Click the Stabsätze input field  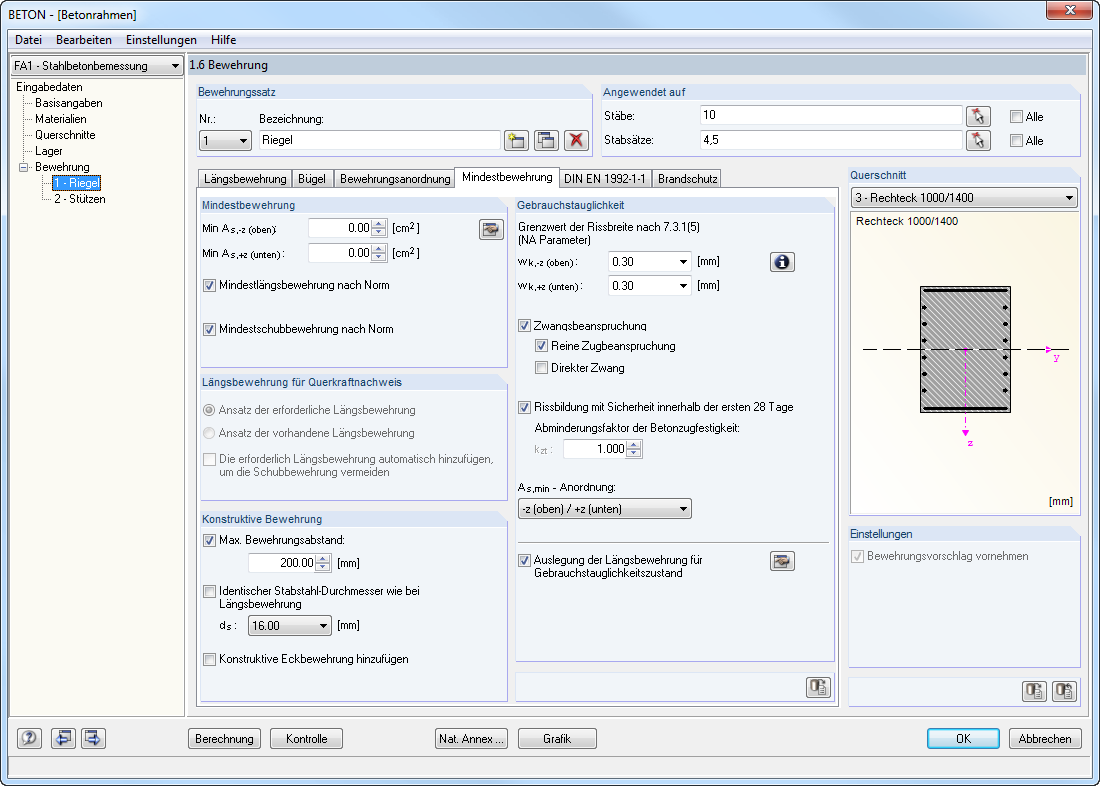(831, 140)
